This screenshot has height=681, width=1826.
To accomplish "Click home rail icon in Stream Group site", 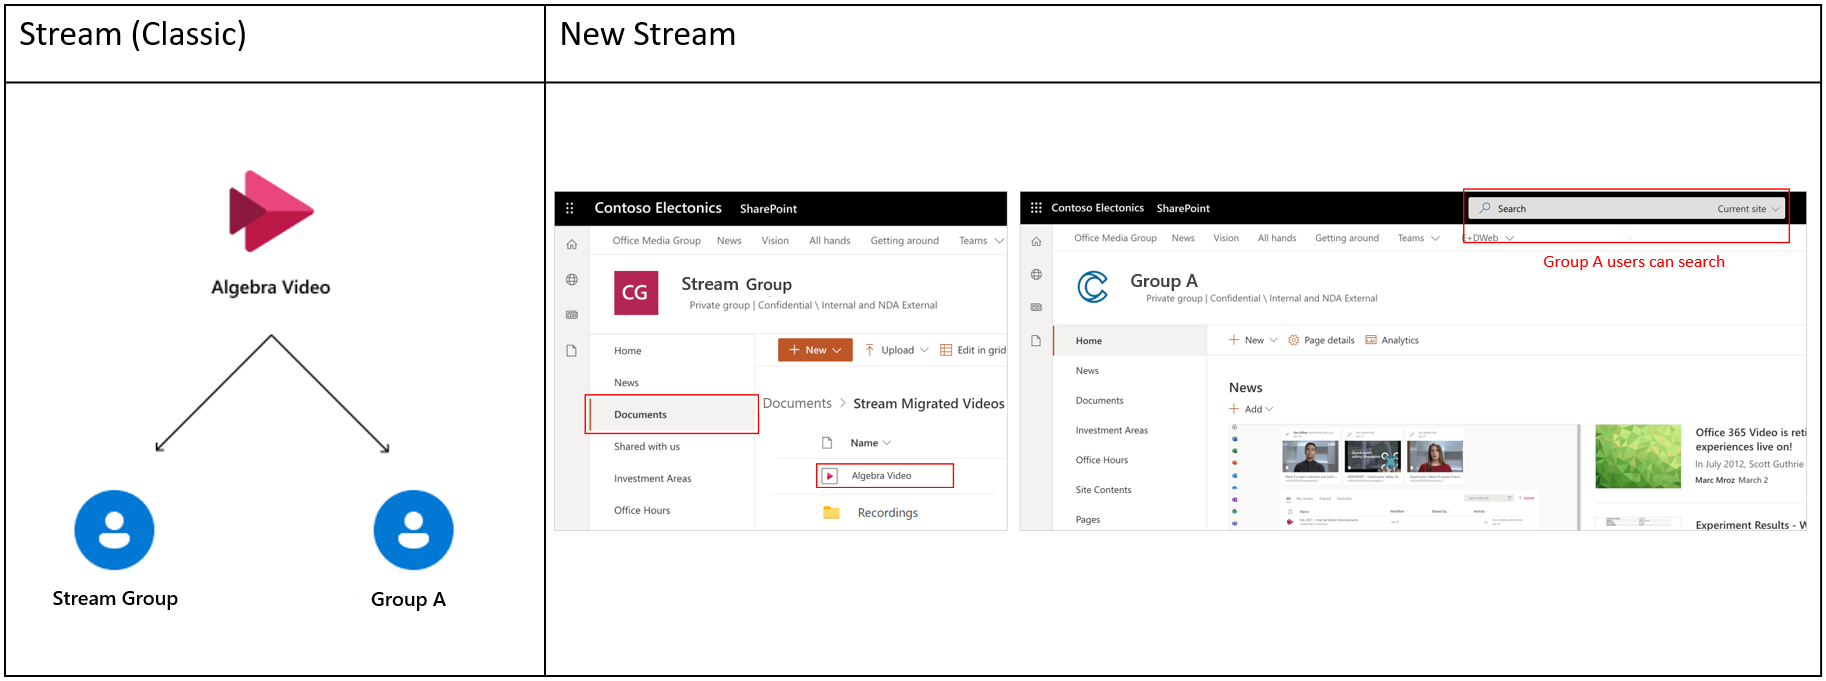I will (572, 244).
